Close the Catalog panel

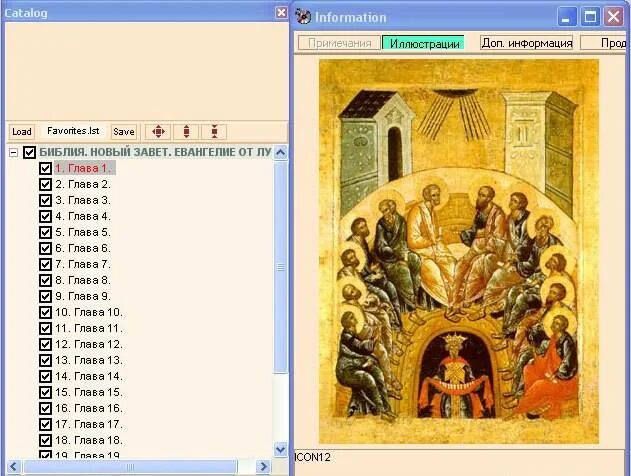pyautogui.click(x=281, y=13)
